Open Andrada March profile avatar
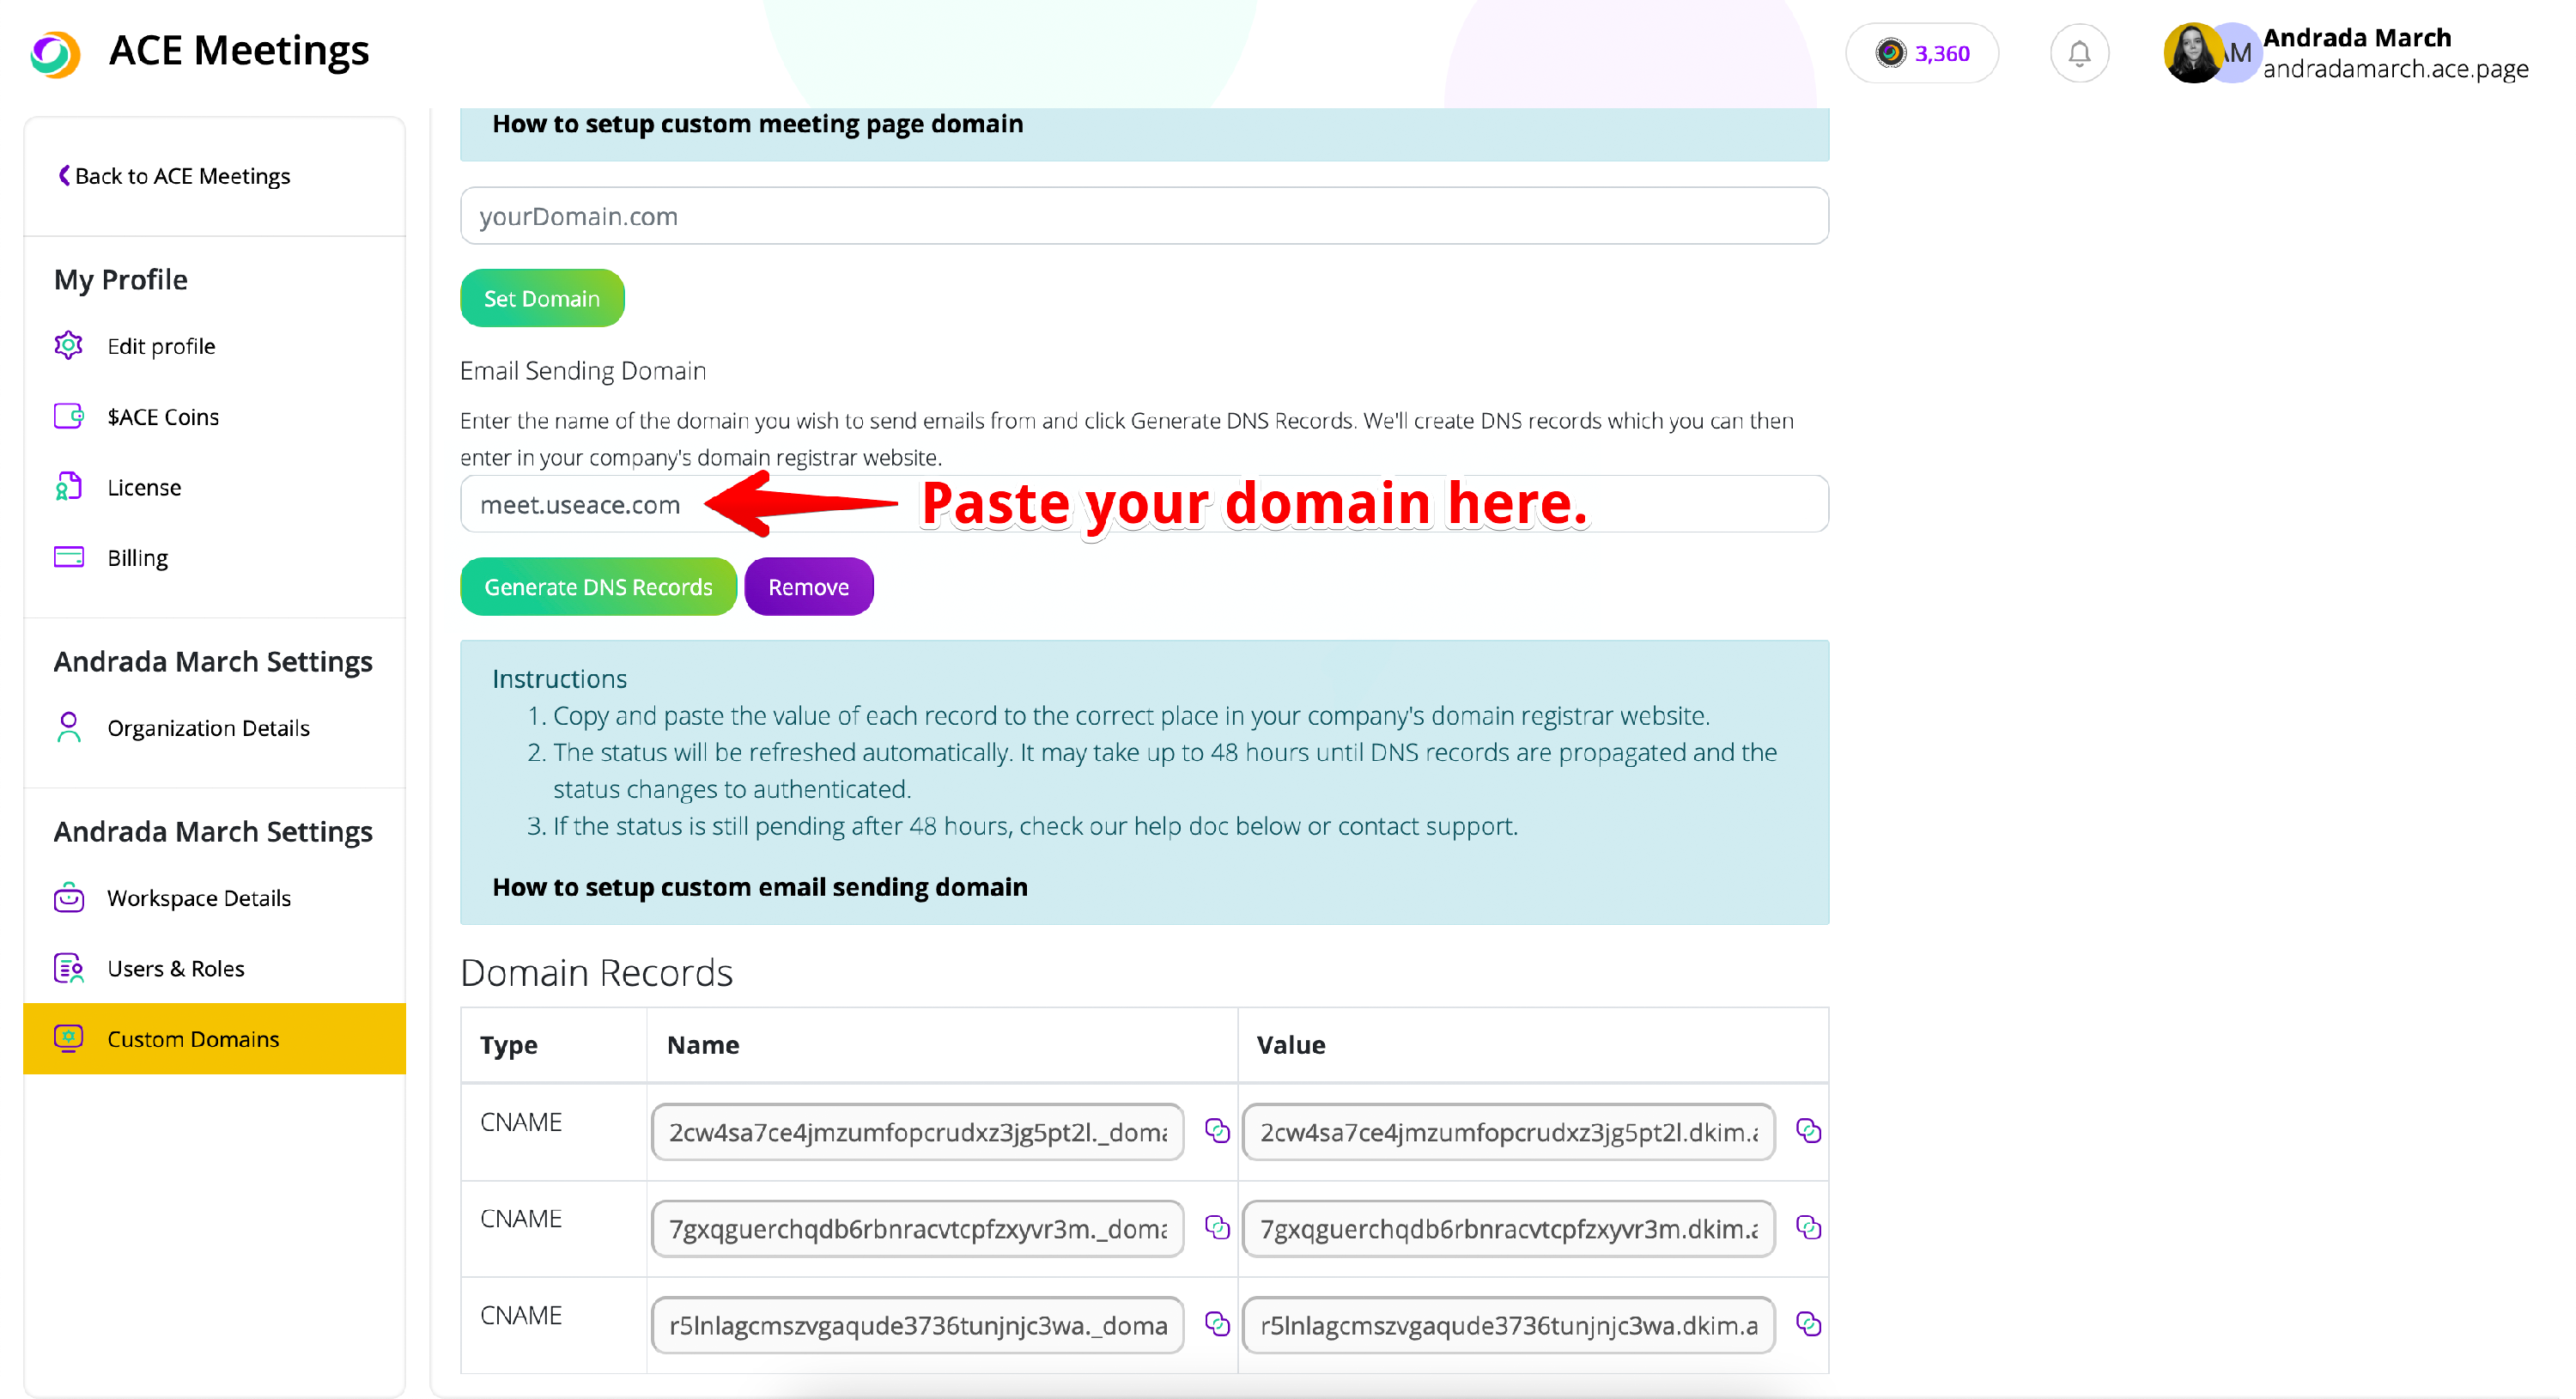The width and height of the screenshot is (2576, 1399). (2192, 53)
